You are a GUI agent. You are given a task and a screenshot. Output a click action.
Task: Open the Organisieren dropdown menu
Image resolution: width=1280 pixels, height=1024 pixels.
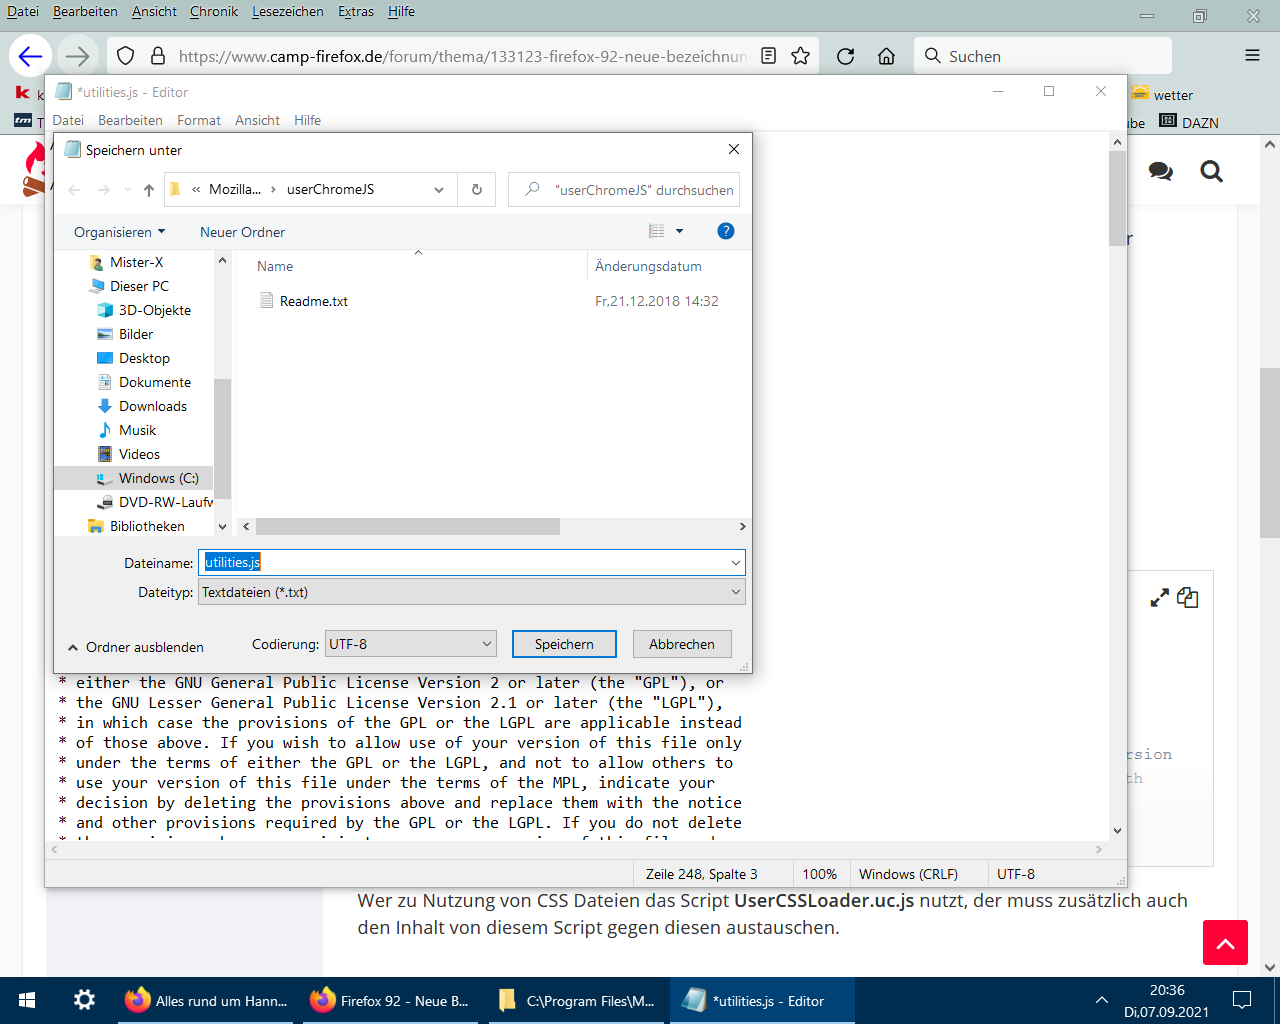(119, 232)
